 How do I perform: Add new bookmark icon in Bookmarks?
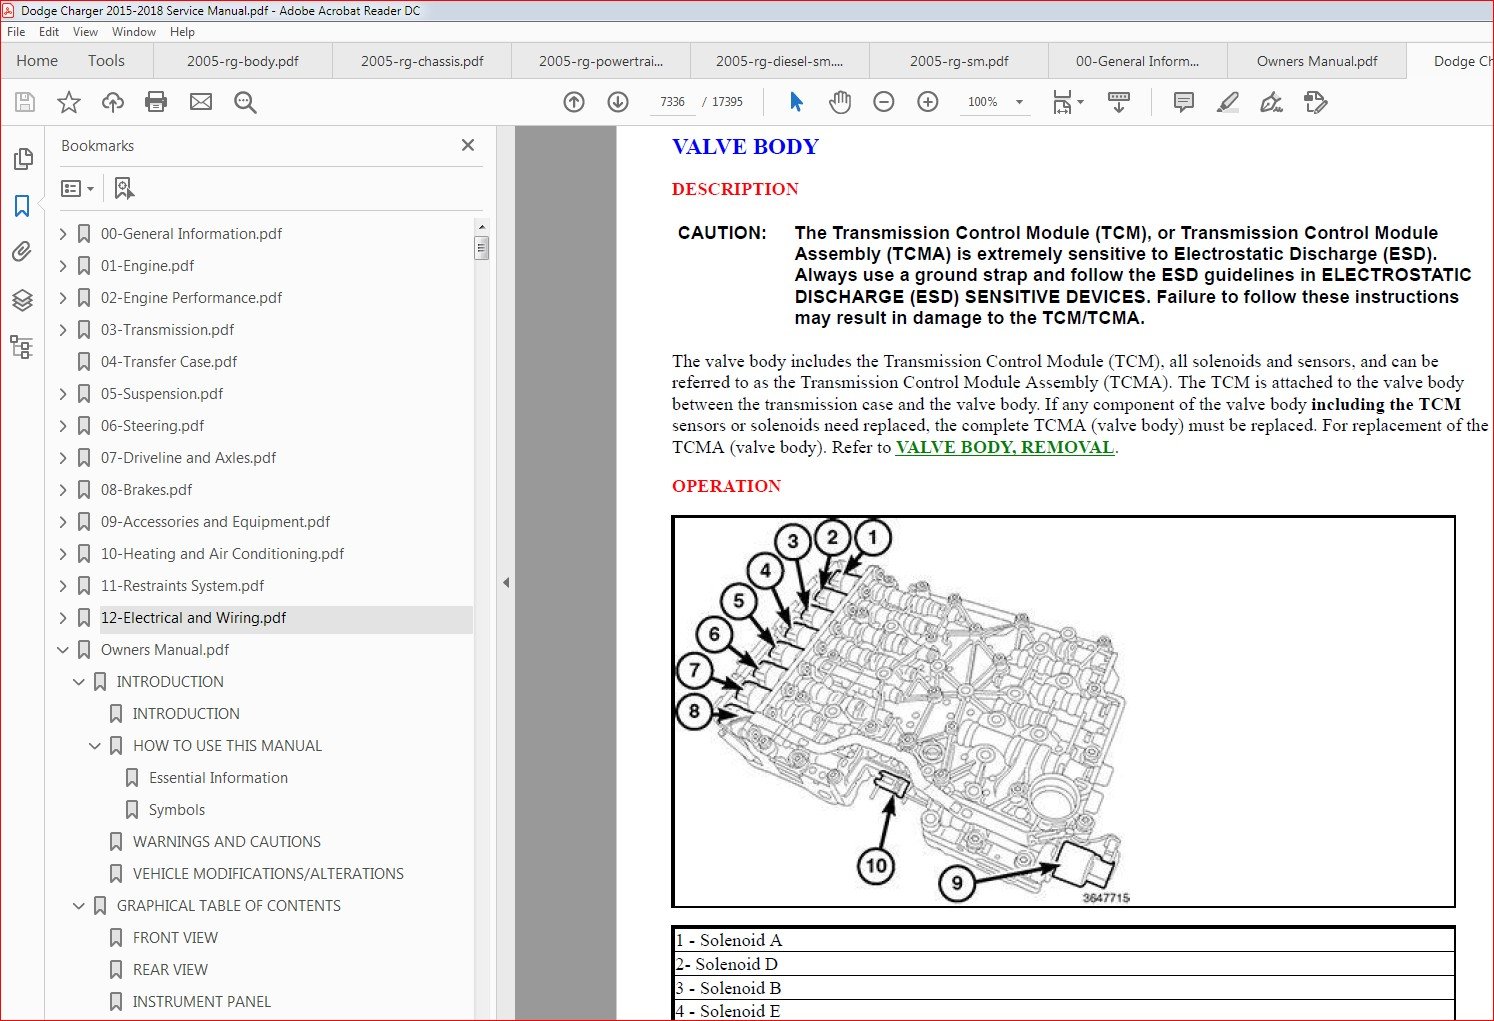point(124,188)
